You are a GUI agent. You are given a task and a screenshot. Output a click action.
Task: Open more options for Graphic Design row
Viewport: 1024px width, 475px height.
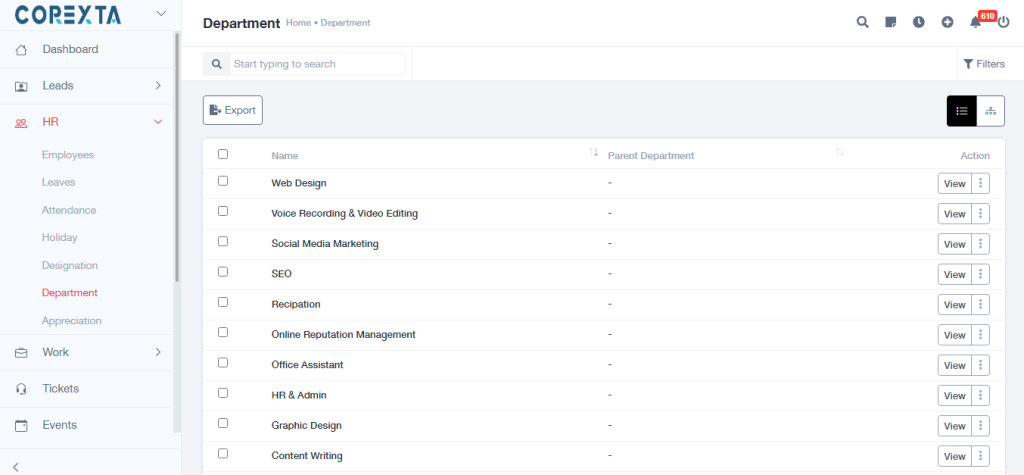[x=981, y=426]
